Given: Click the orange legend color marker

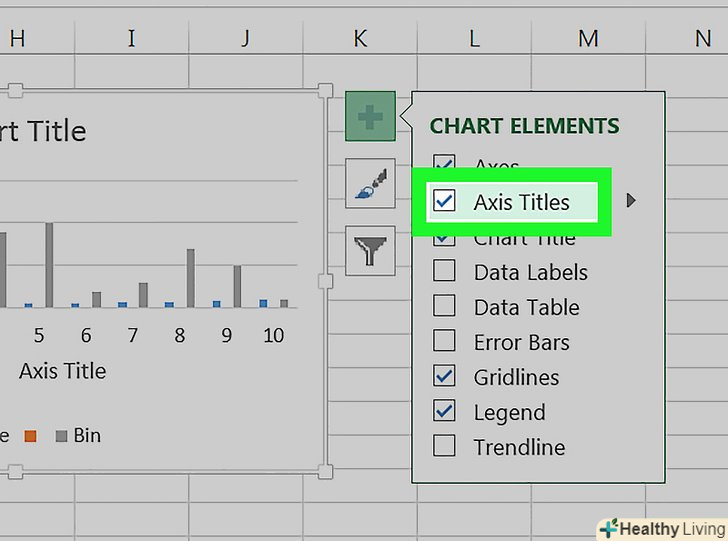Looking at the screenshot, I should tap(31, 436).
